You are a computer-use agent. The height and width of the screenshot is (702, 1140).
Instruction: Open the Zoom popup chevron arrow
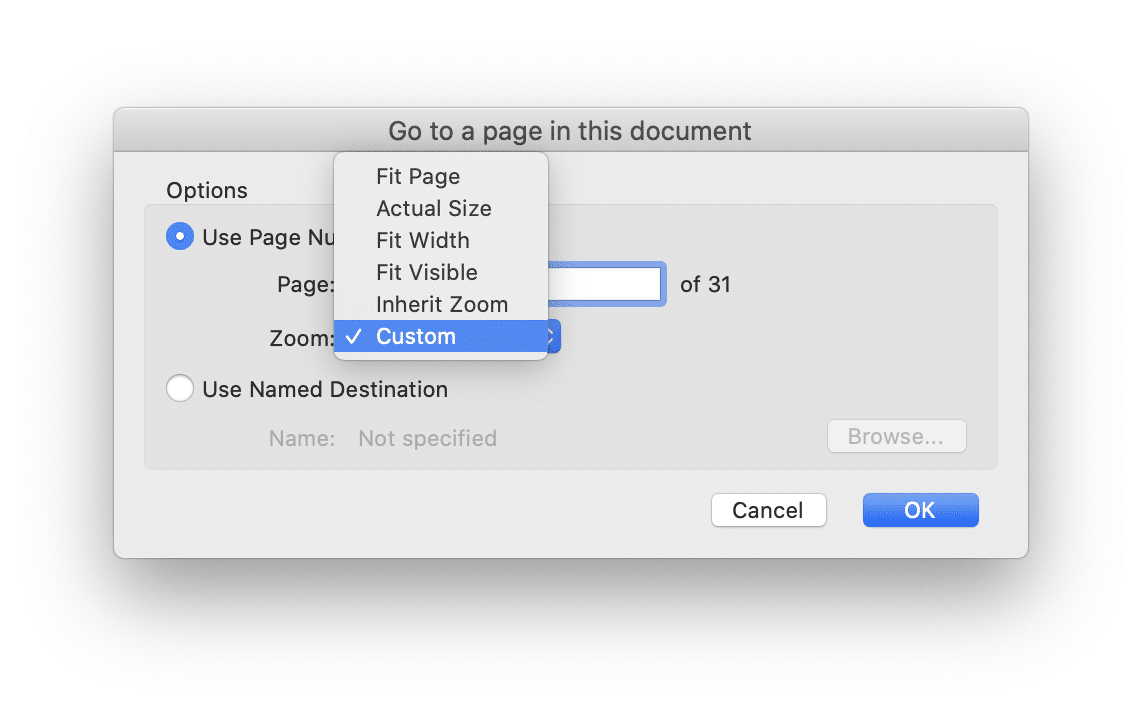click(549, 337)
